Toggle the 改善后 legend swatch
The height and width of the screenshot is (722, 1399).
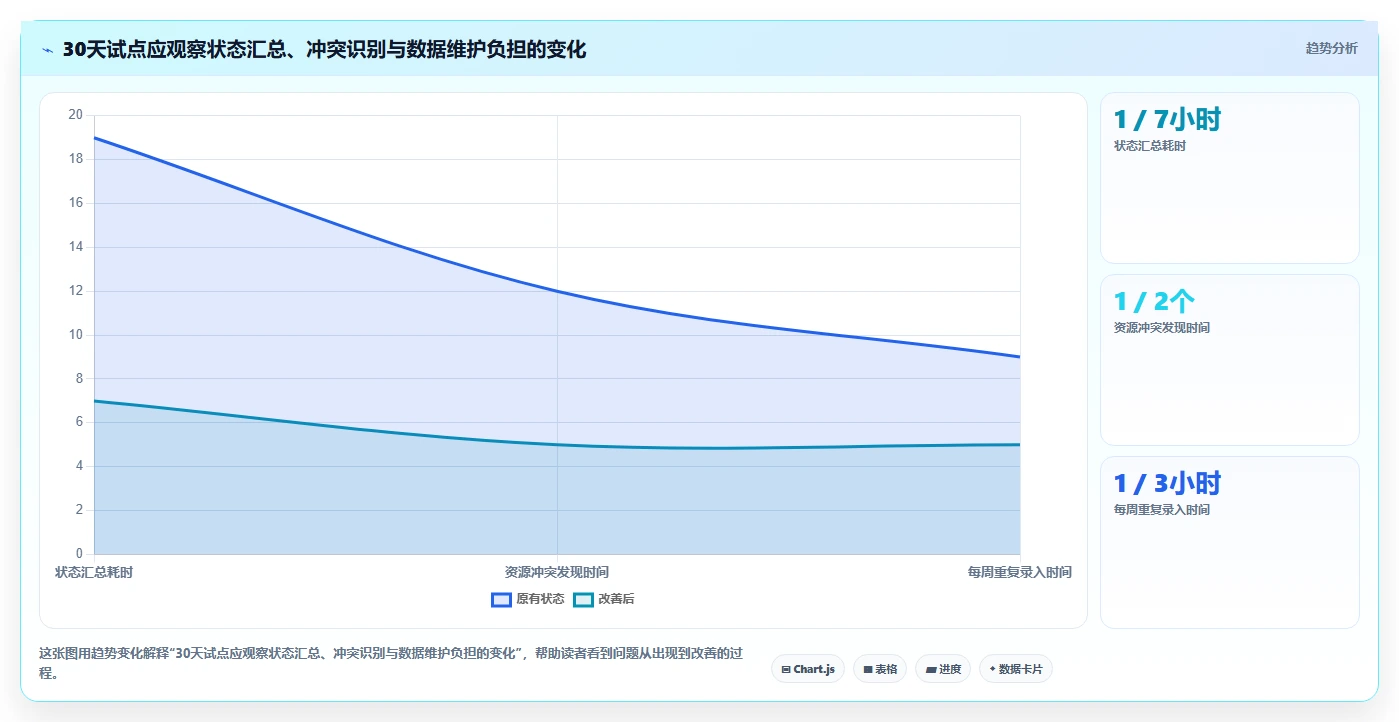pos(583,599)
